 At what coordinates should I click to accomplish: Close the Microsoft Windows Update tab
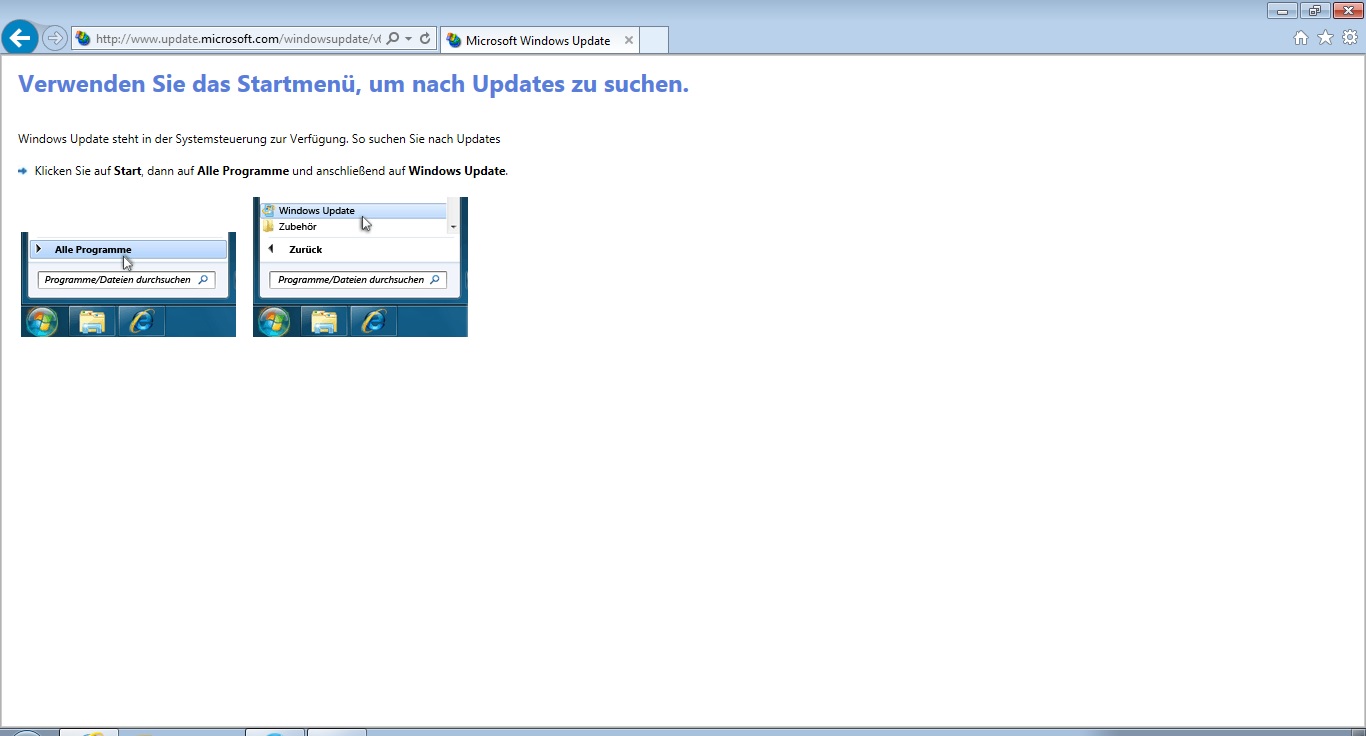629,41
